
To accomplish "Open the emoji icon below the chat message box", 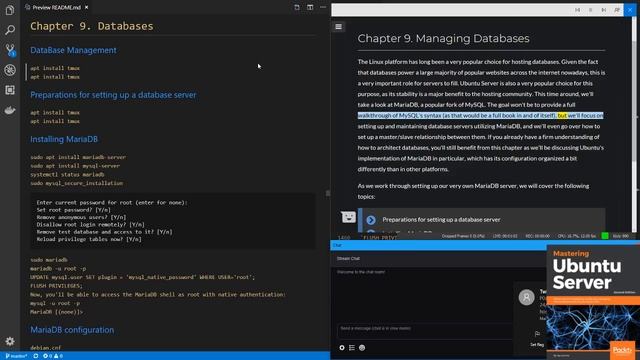I will [x=362, y=348].
